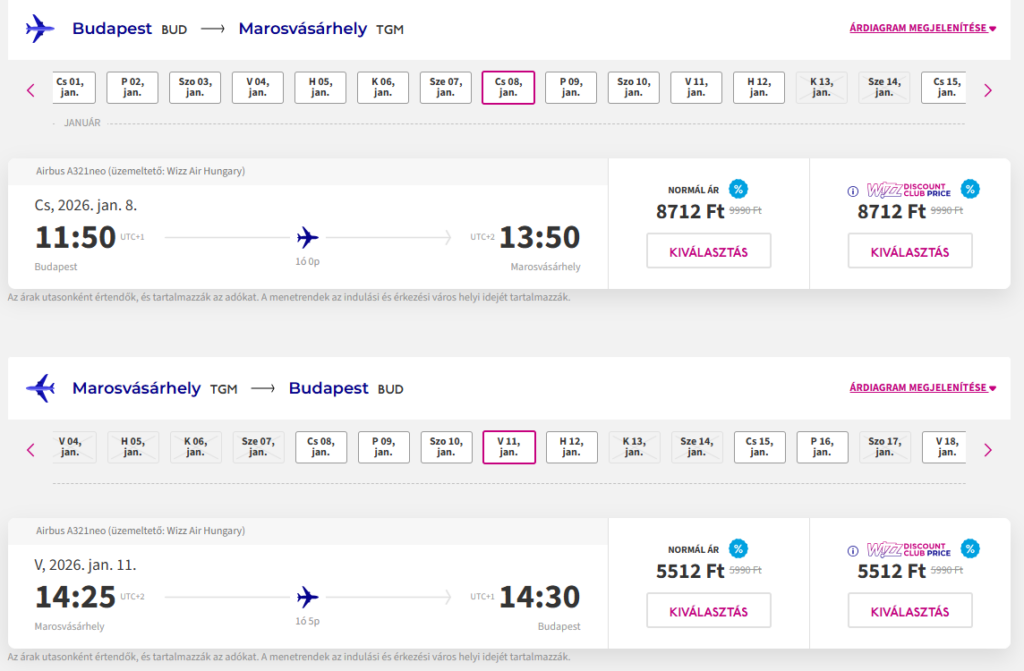Show later outbound dates with right arrow
The image size is (1024, 671).
988,90
